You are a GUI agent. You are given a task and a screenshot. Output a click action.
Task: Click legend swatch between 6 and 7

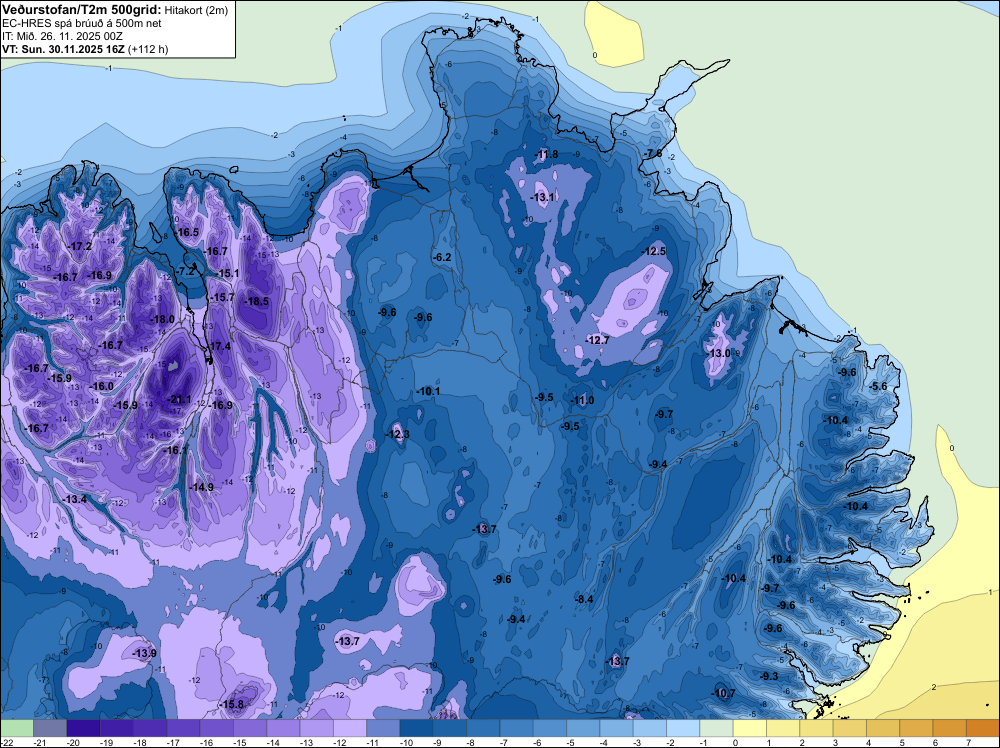click(950, 728)
